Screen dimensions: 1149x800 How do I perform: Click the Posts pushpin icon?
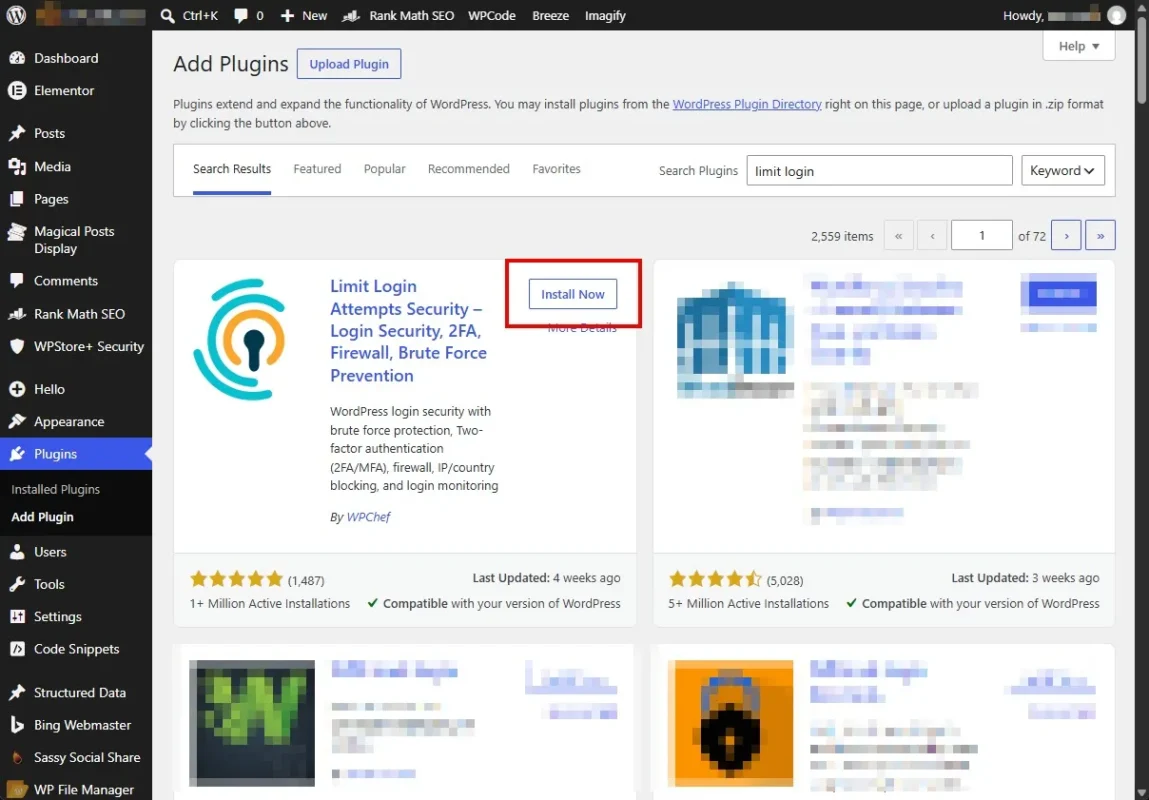click(x=17, y=133)
